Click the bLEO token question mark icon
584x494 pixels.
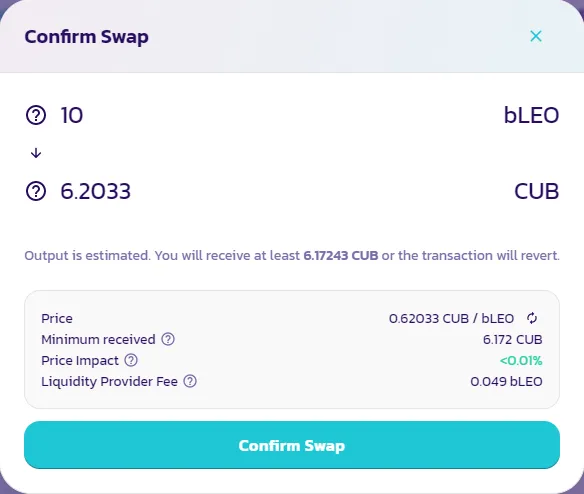tap(36, 115)
